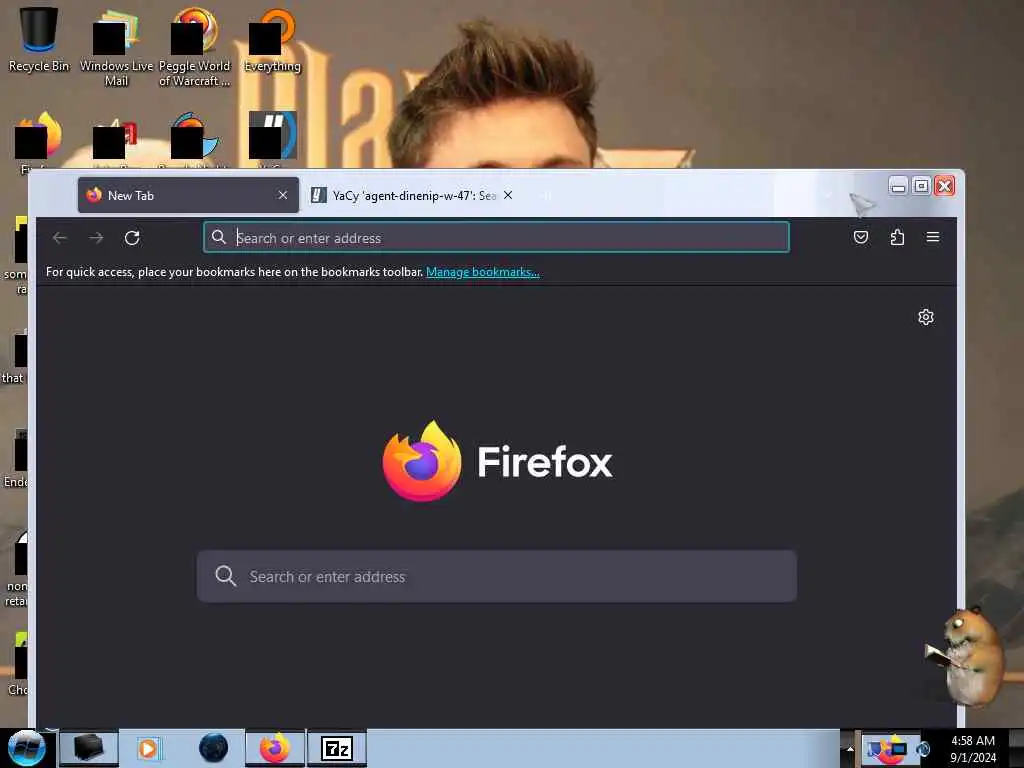Focus the top Search or enter address bar
This screenshot has height=768, width=1024.
click(x=496, y=237)
